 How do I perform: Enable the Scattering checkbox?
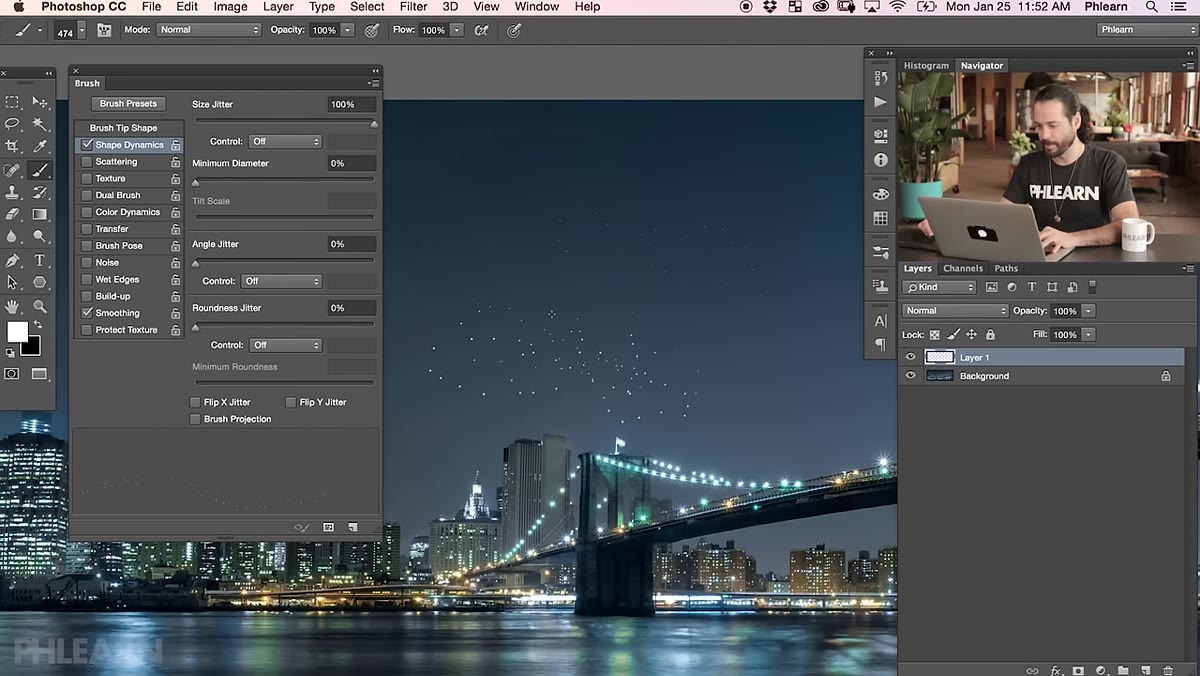click(87, 162)
